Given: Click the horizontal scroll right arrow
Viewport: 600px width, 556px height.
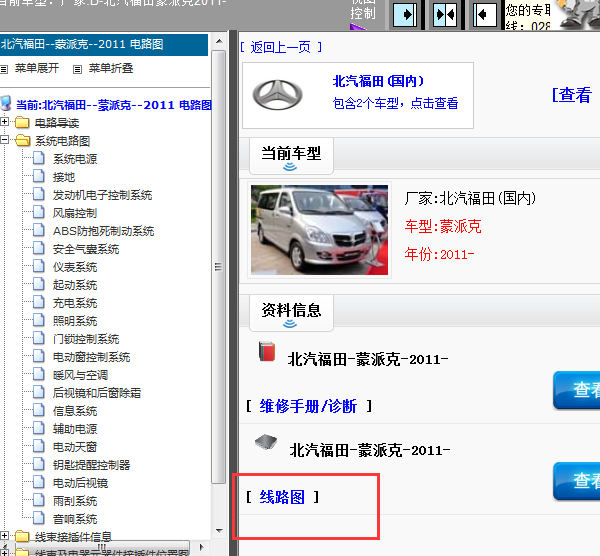Looking at the screenshot, I should point(202,547).
